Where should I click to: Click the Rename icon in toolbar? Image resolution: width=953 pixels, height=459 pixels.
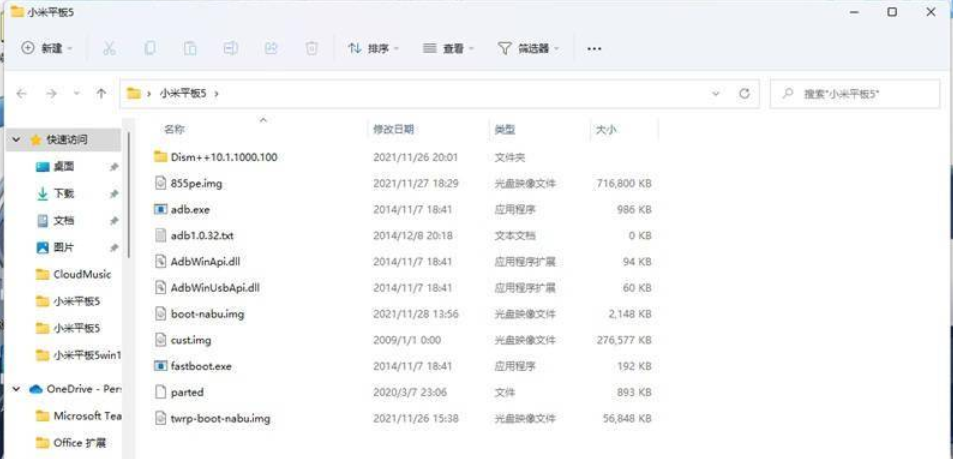tap(230, 48)
